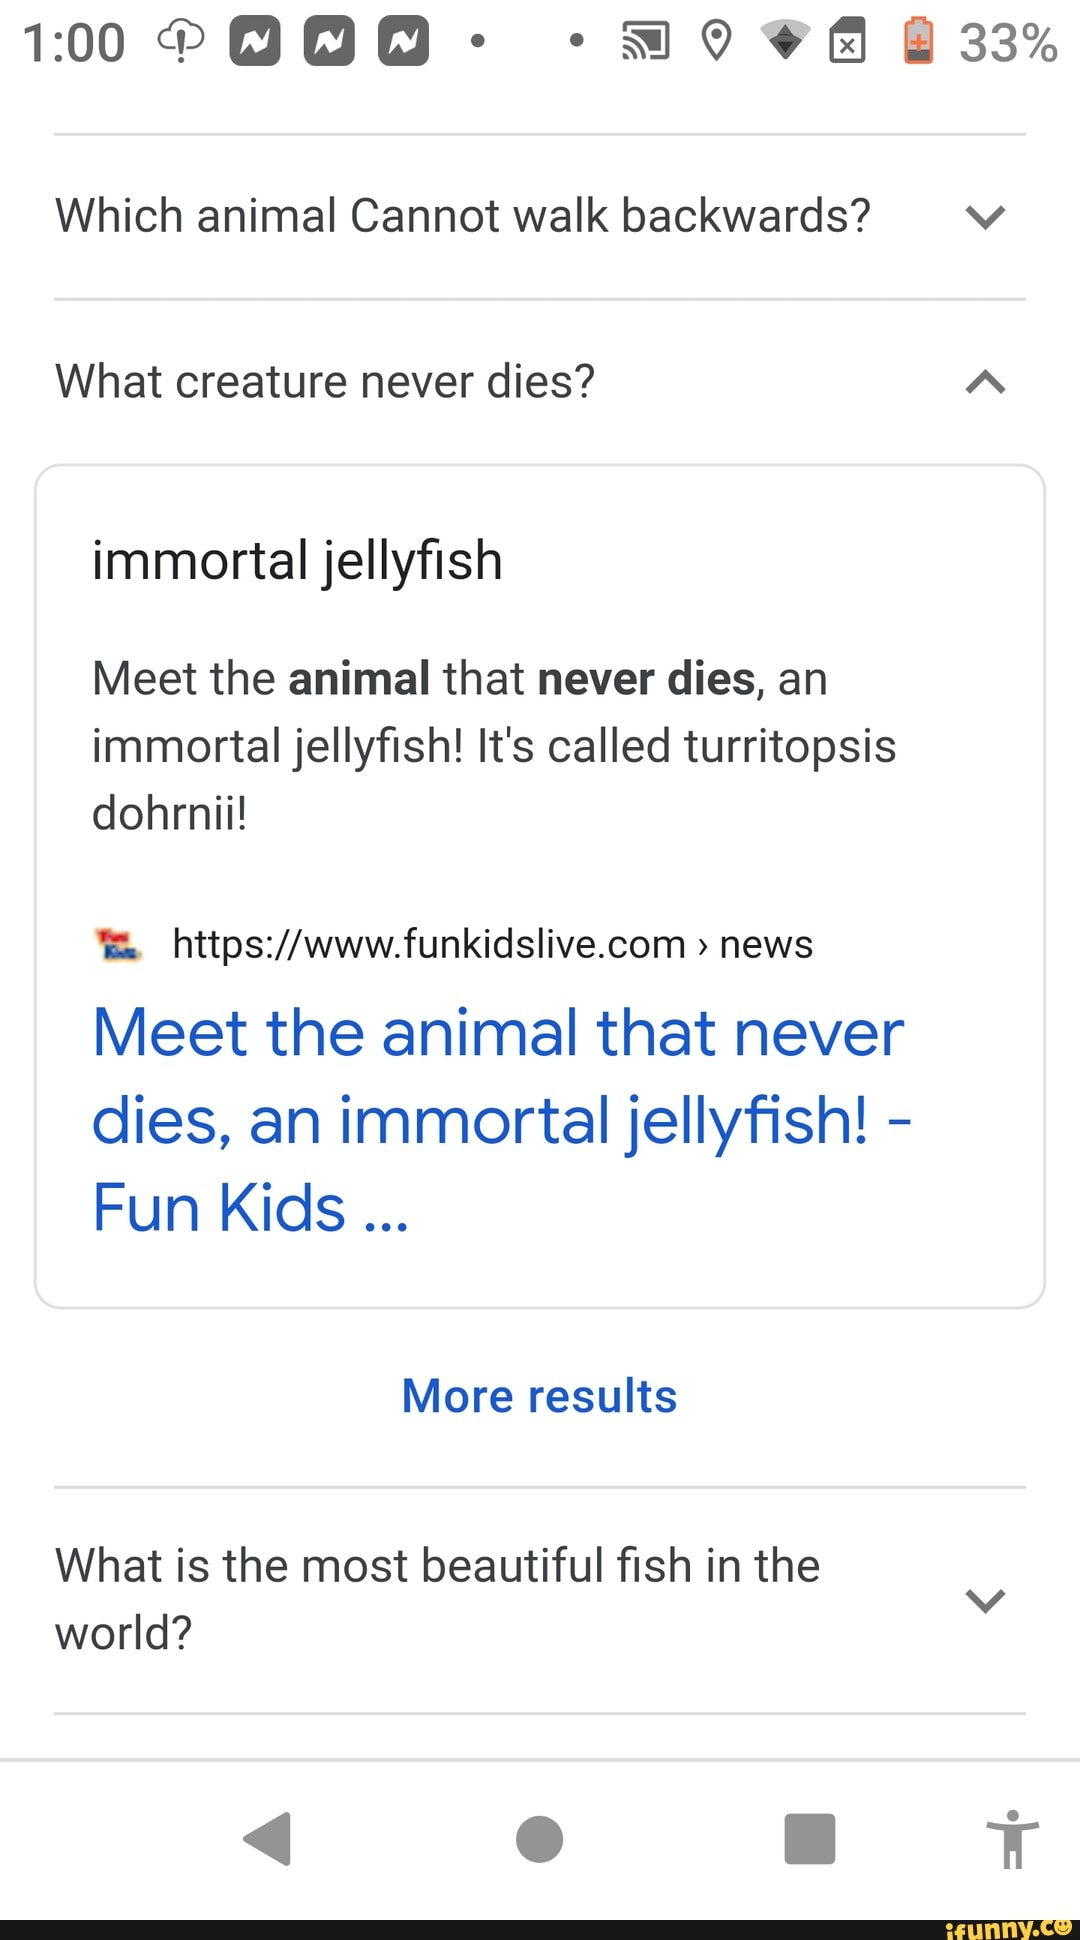Tap the battery indicator icon
Image resolution: width=1080 pixels, height=1940 pixels.
(x=918, y=42)
